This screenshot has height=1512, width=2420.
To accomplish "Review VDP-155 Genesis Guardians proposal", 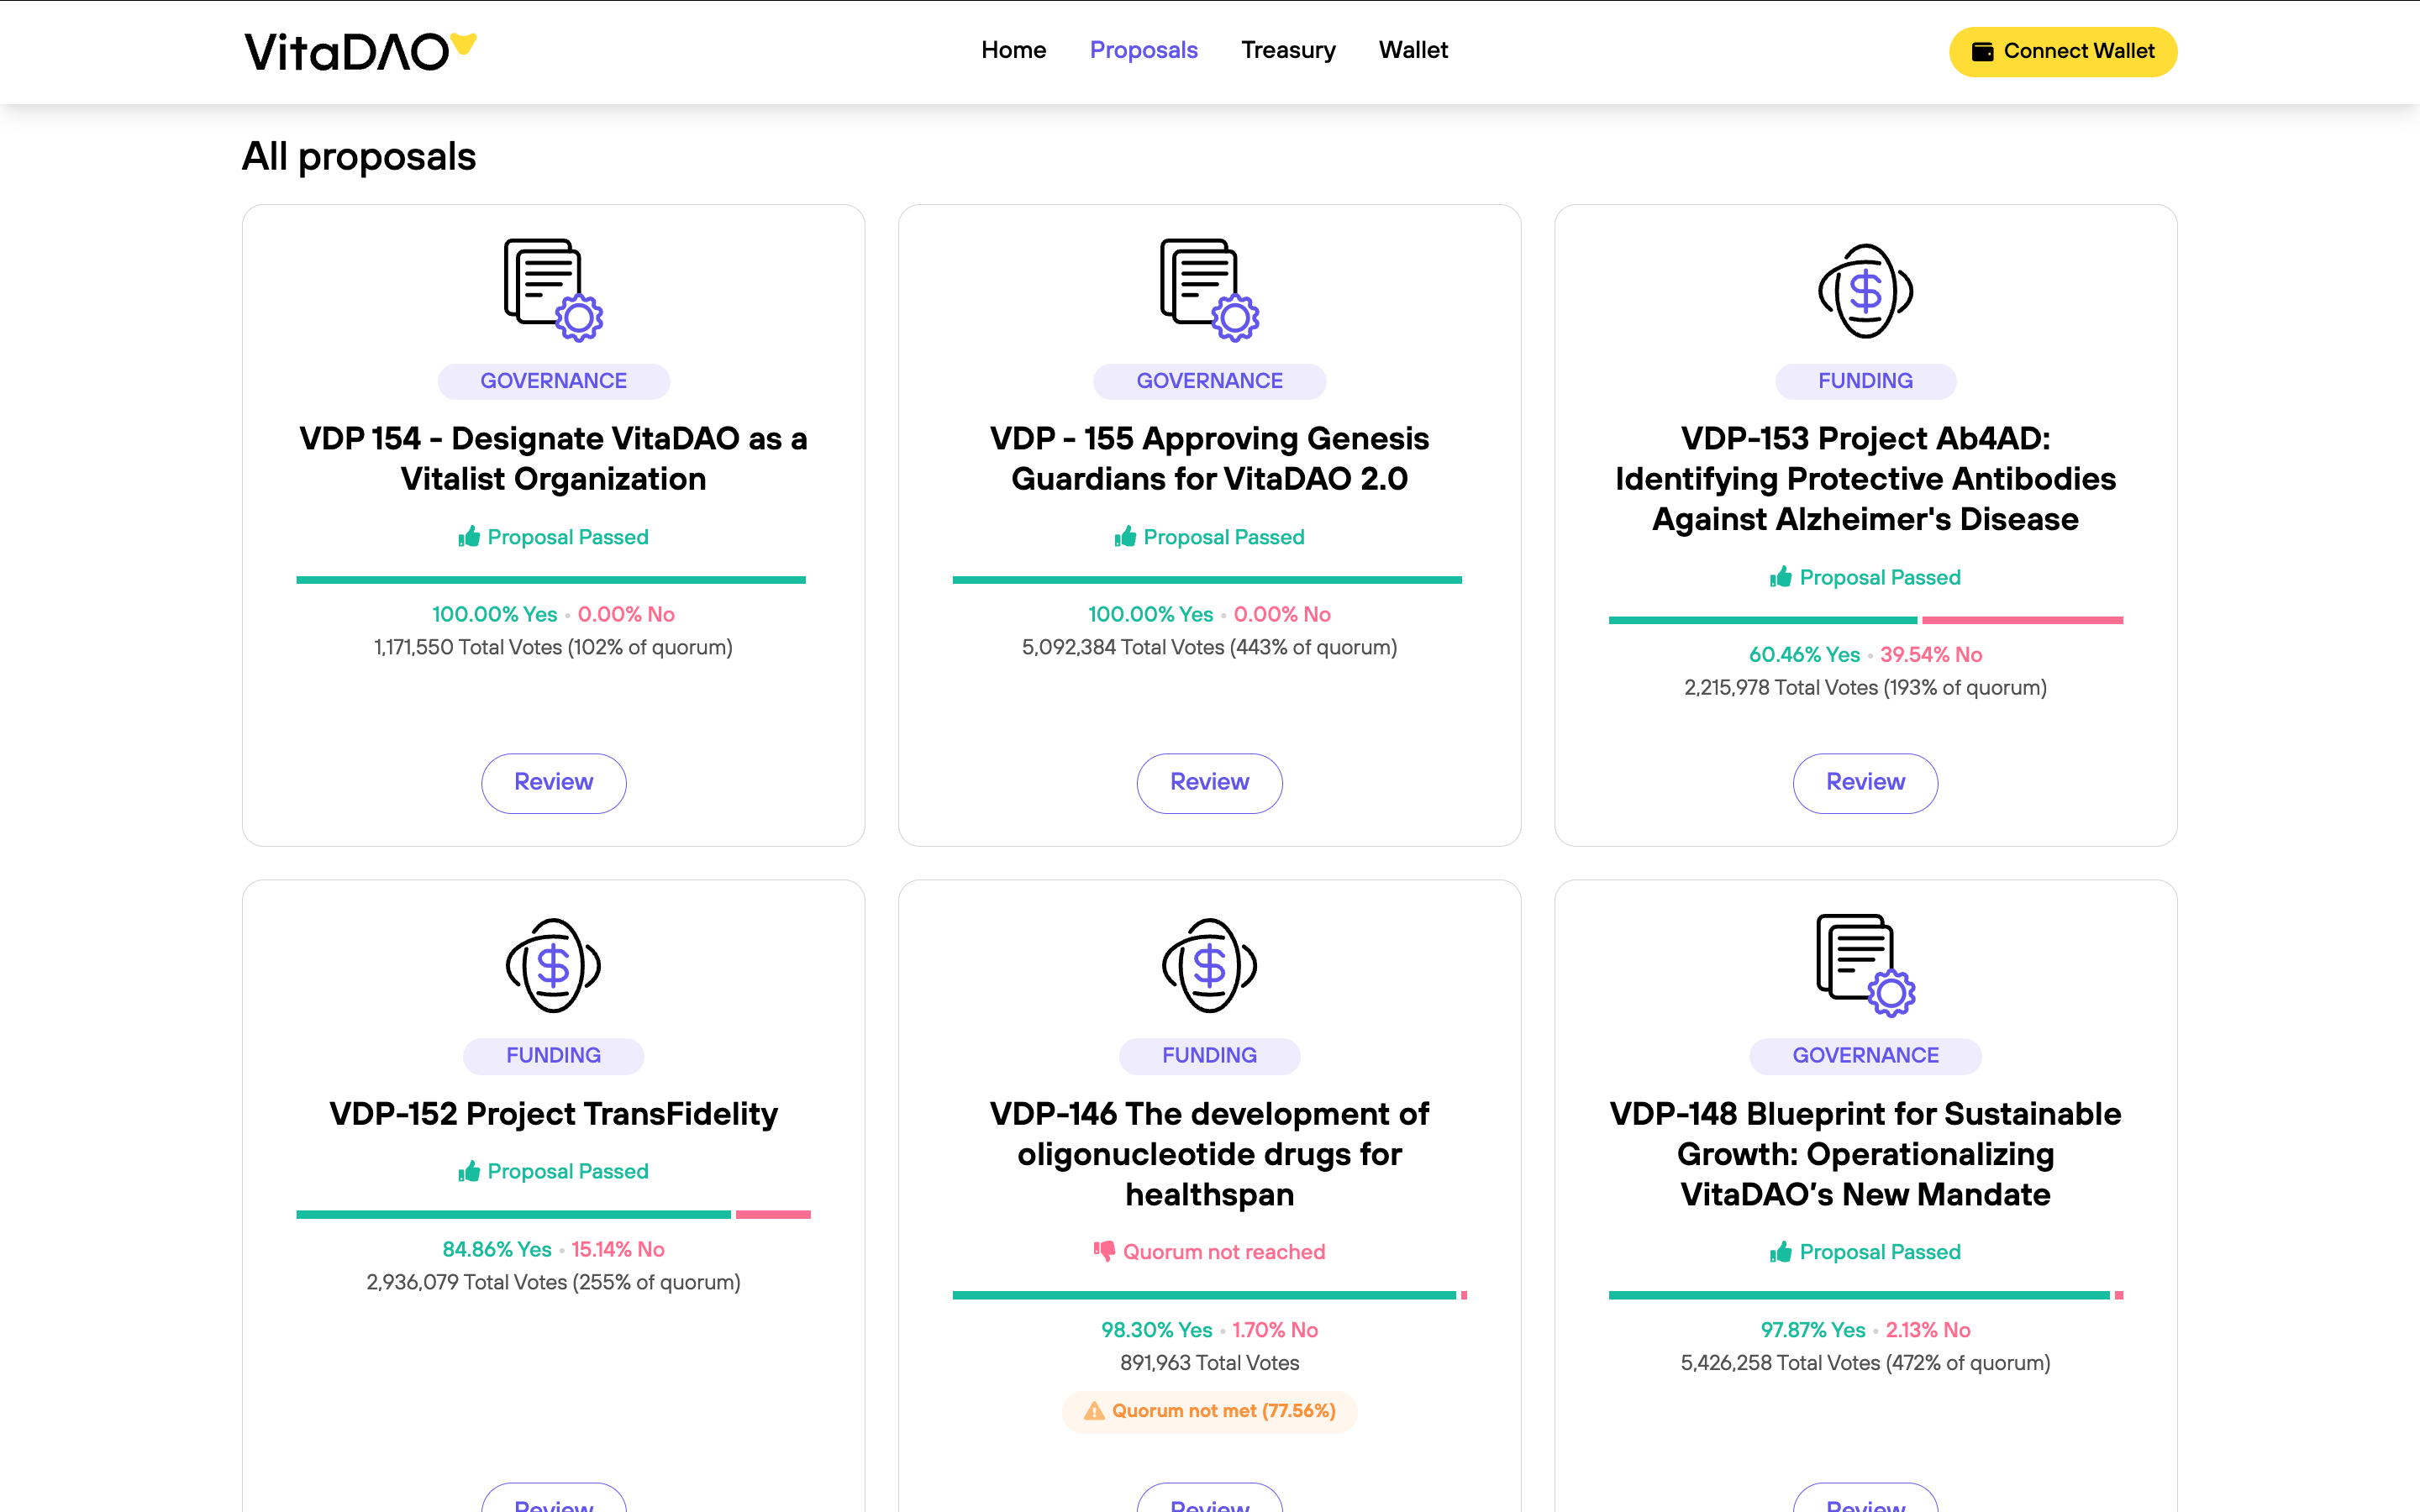I will coord(1209,782).
